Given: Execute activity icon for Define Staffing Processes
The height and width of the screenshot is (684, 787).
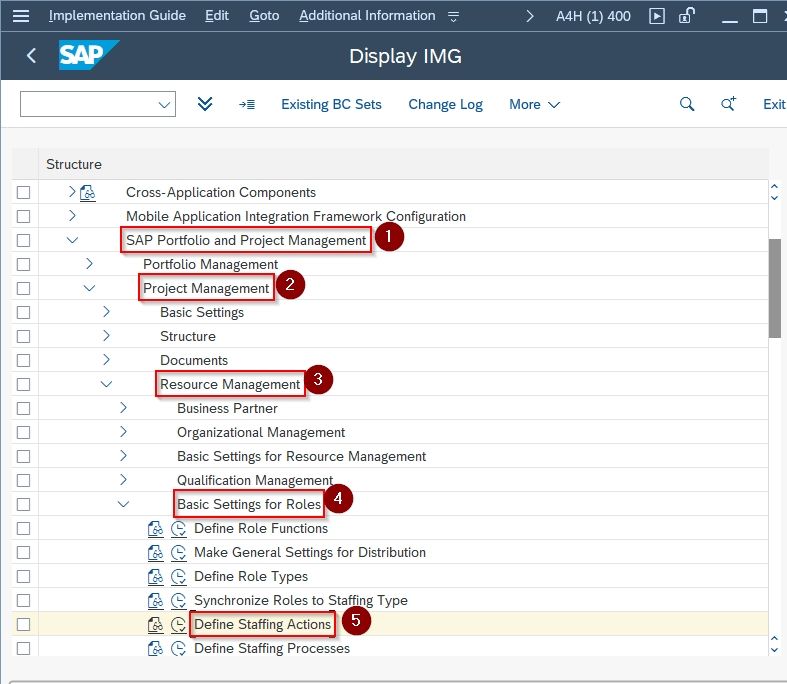Looking at the screenshot, I should (178, 648).
